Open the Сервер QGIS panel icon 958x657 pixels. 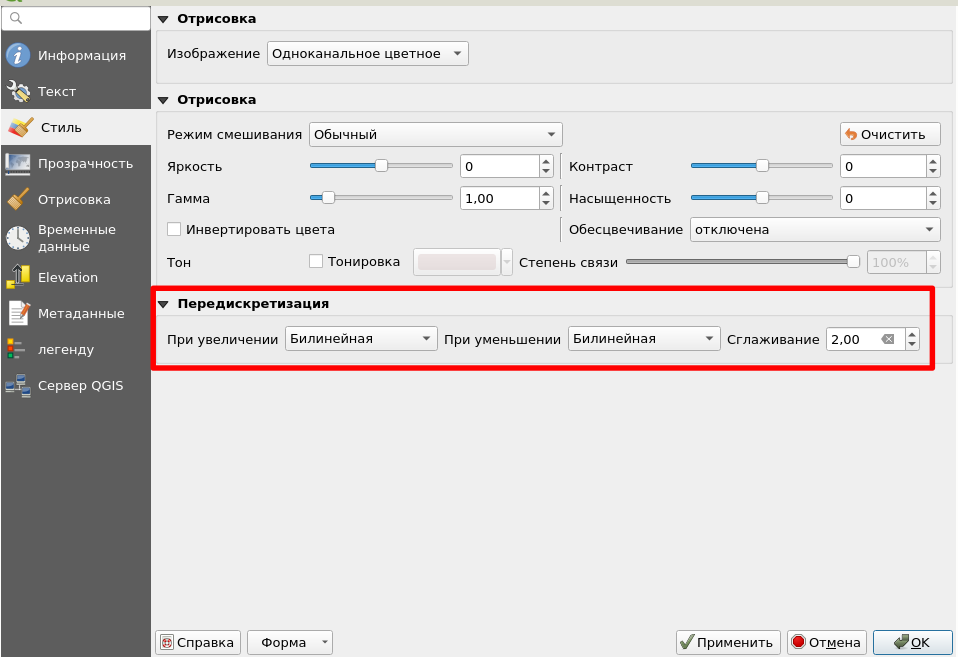point(18,386)
